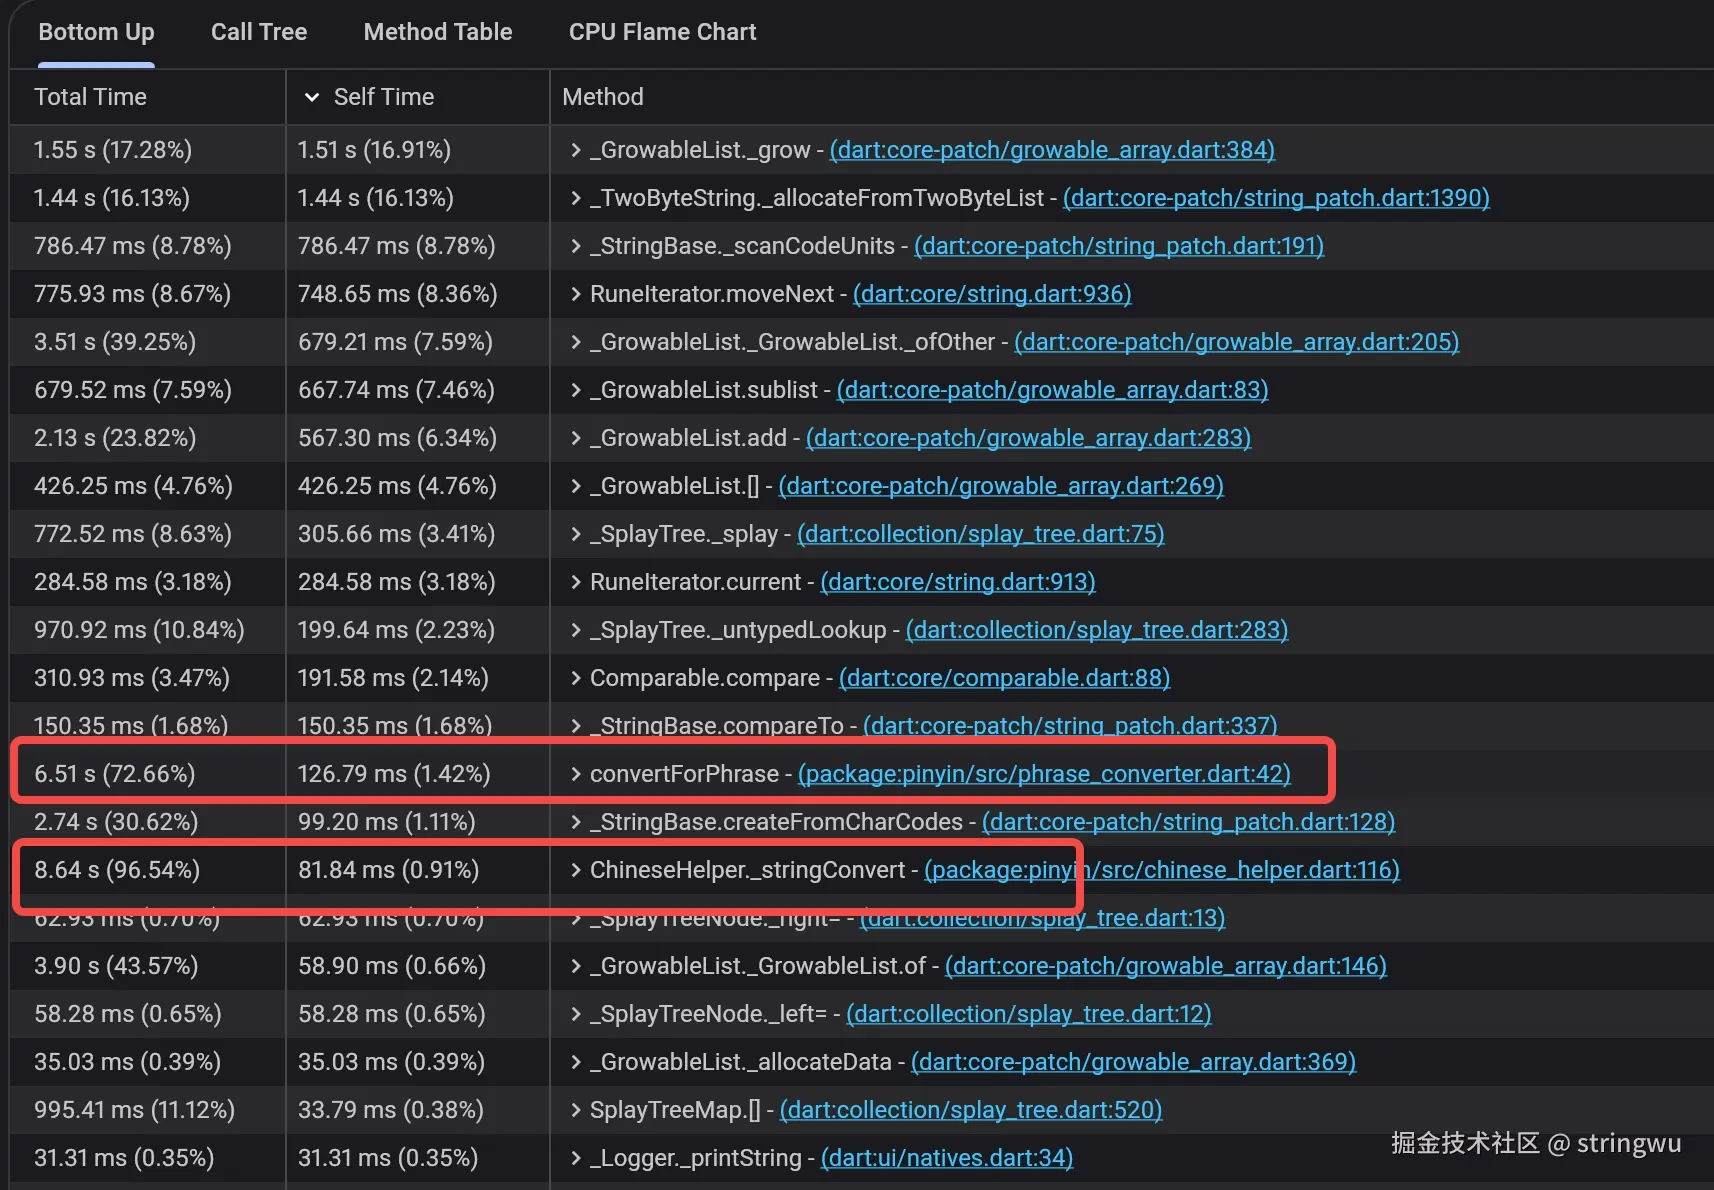
Task: Select total time 1.55 s (17.28%)
Action: 113,150
